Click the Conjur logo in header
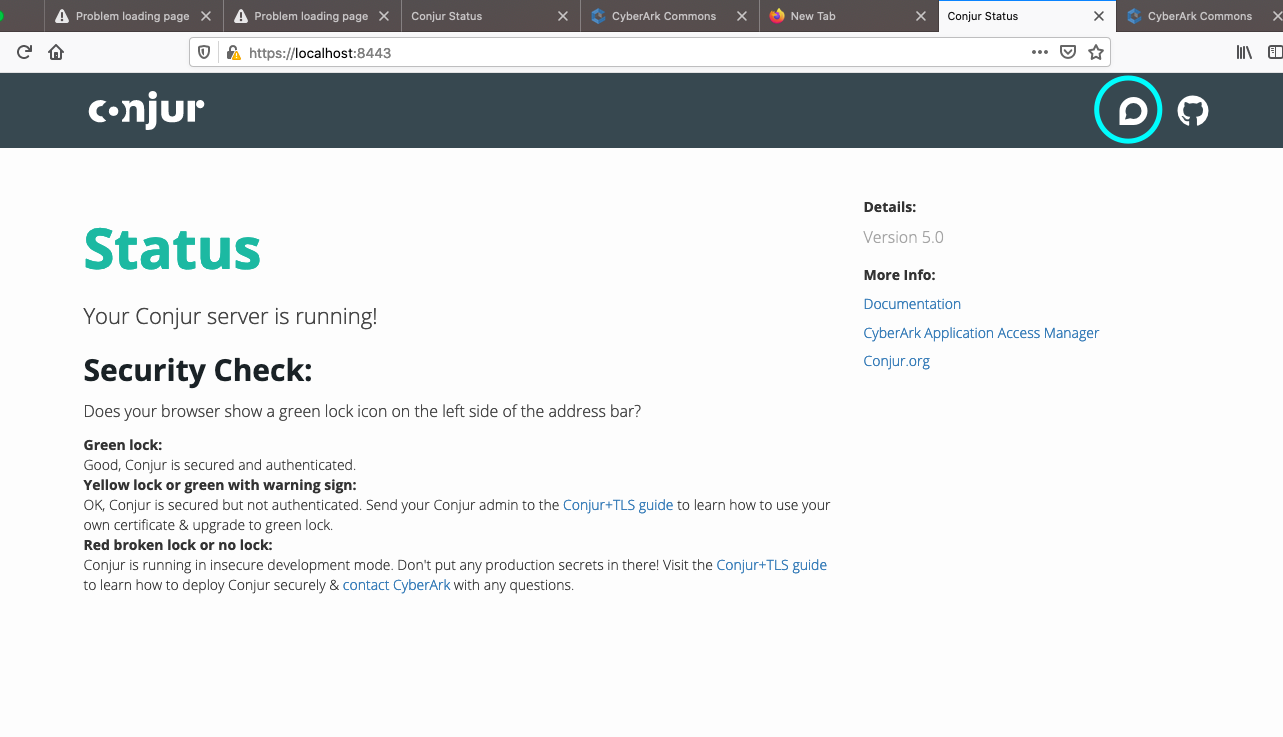The width and height of the screenshot is (1283, 737). 146,110
